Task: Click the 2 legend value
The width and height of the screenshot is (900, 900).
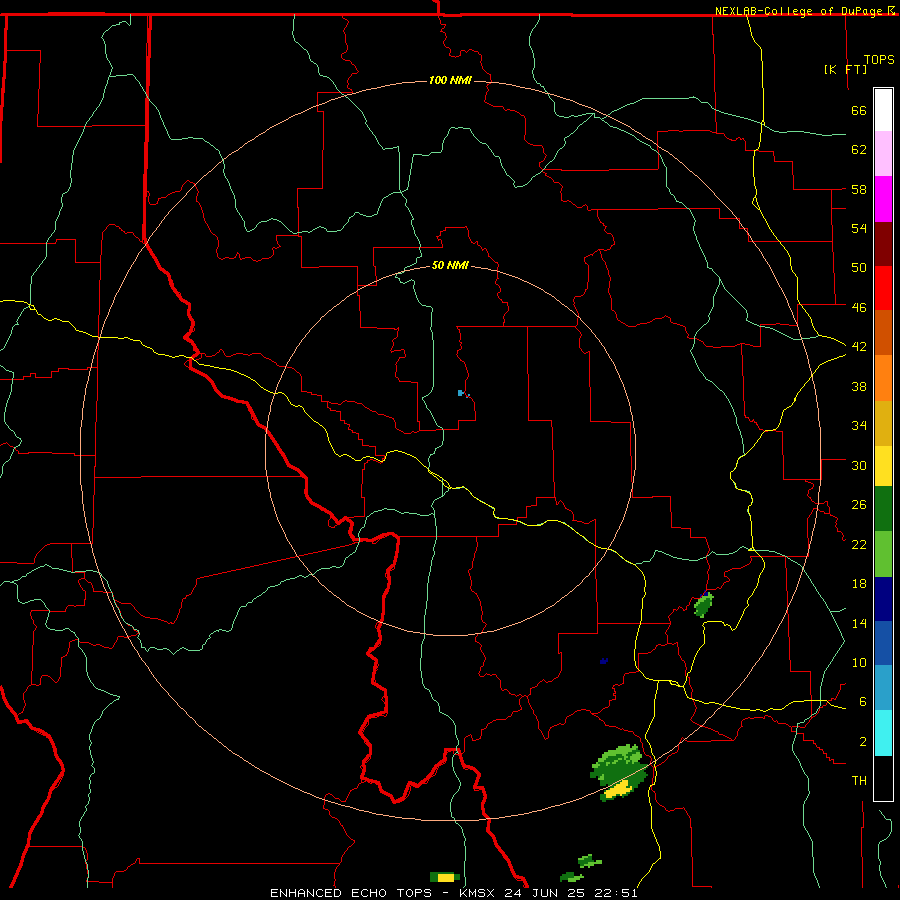Action: [863, 742]
